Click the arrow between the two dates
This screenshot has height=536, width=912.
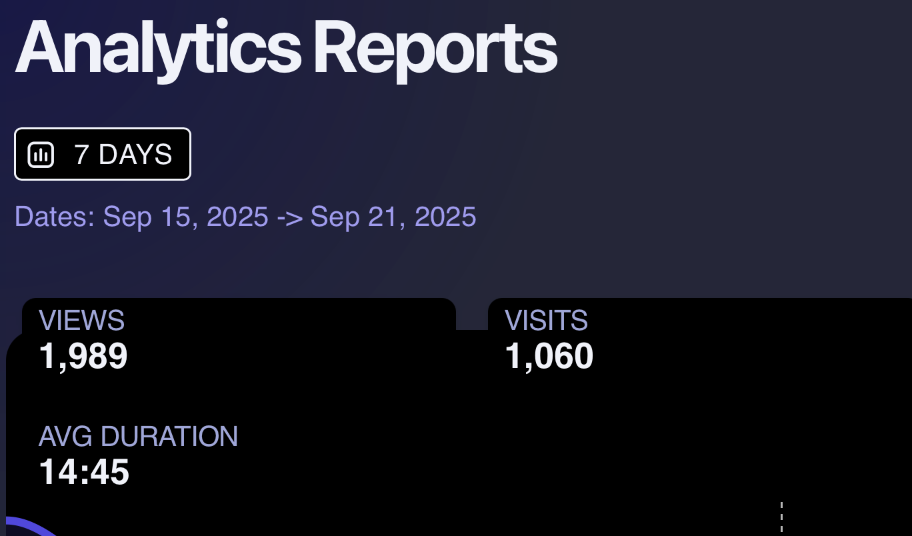(289, 217)
